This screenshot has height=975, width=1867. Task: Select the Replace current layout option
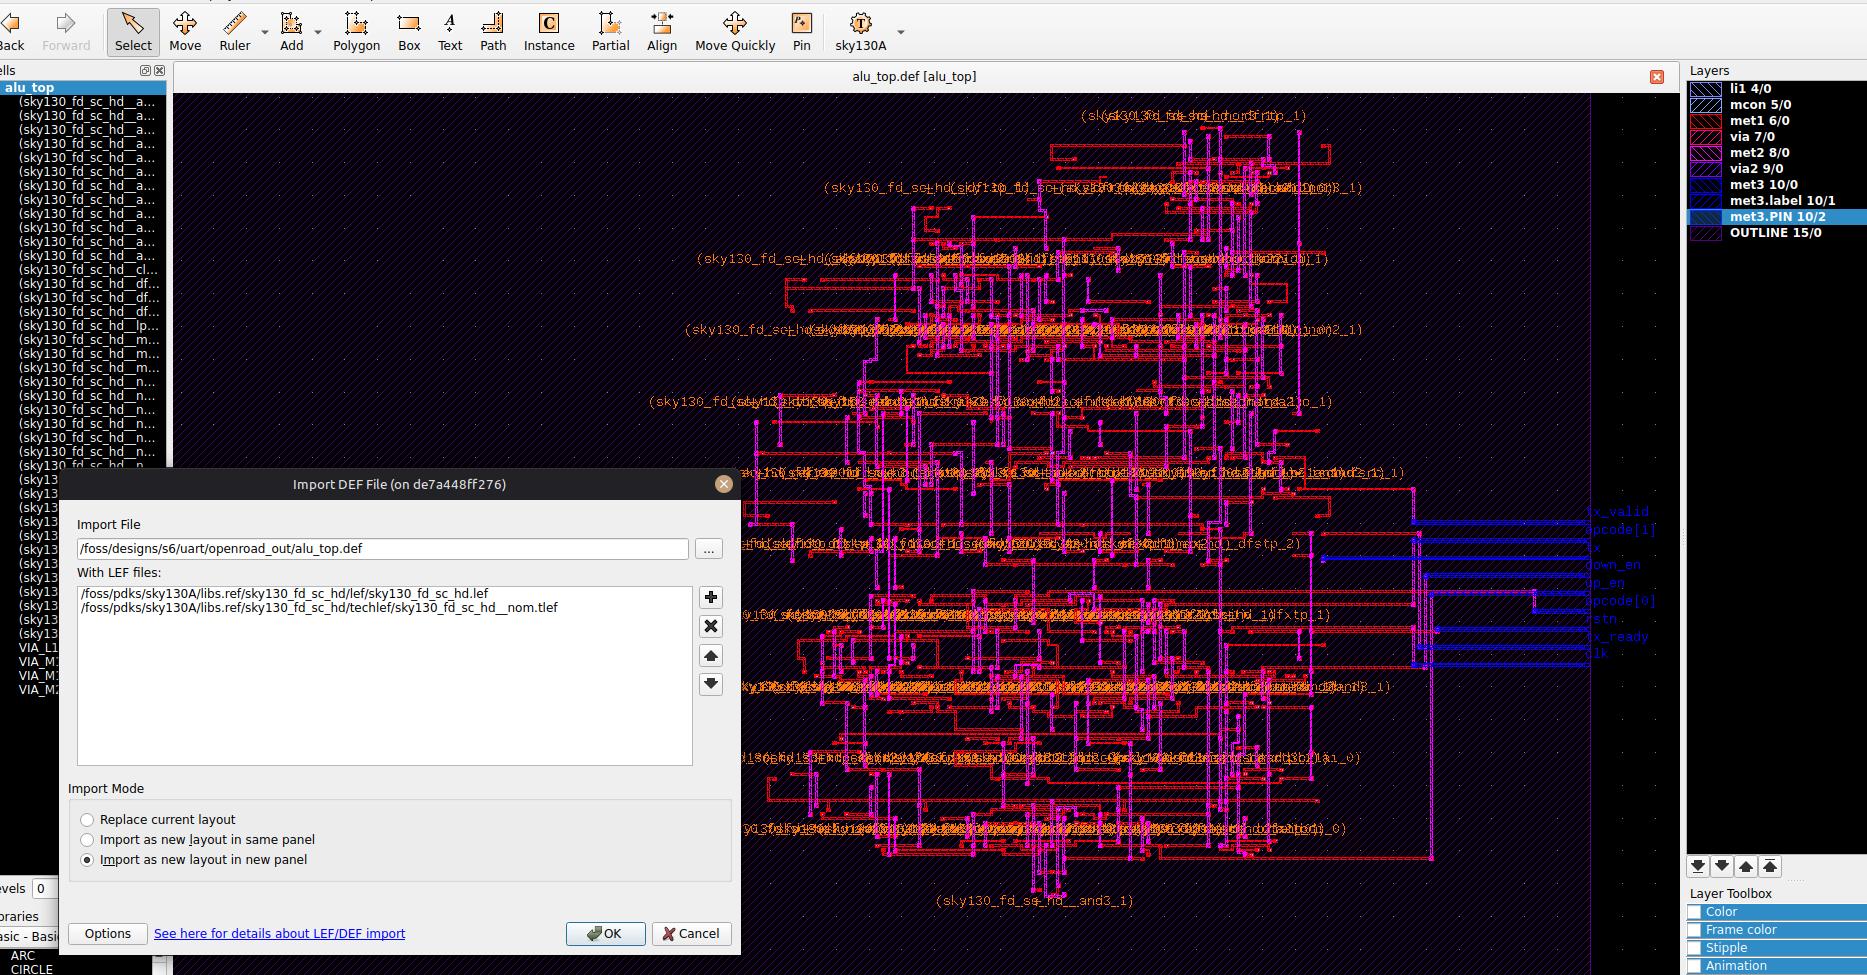87,819
